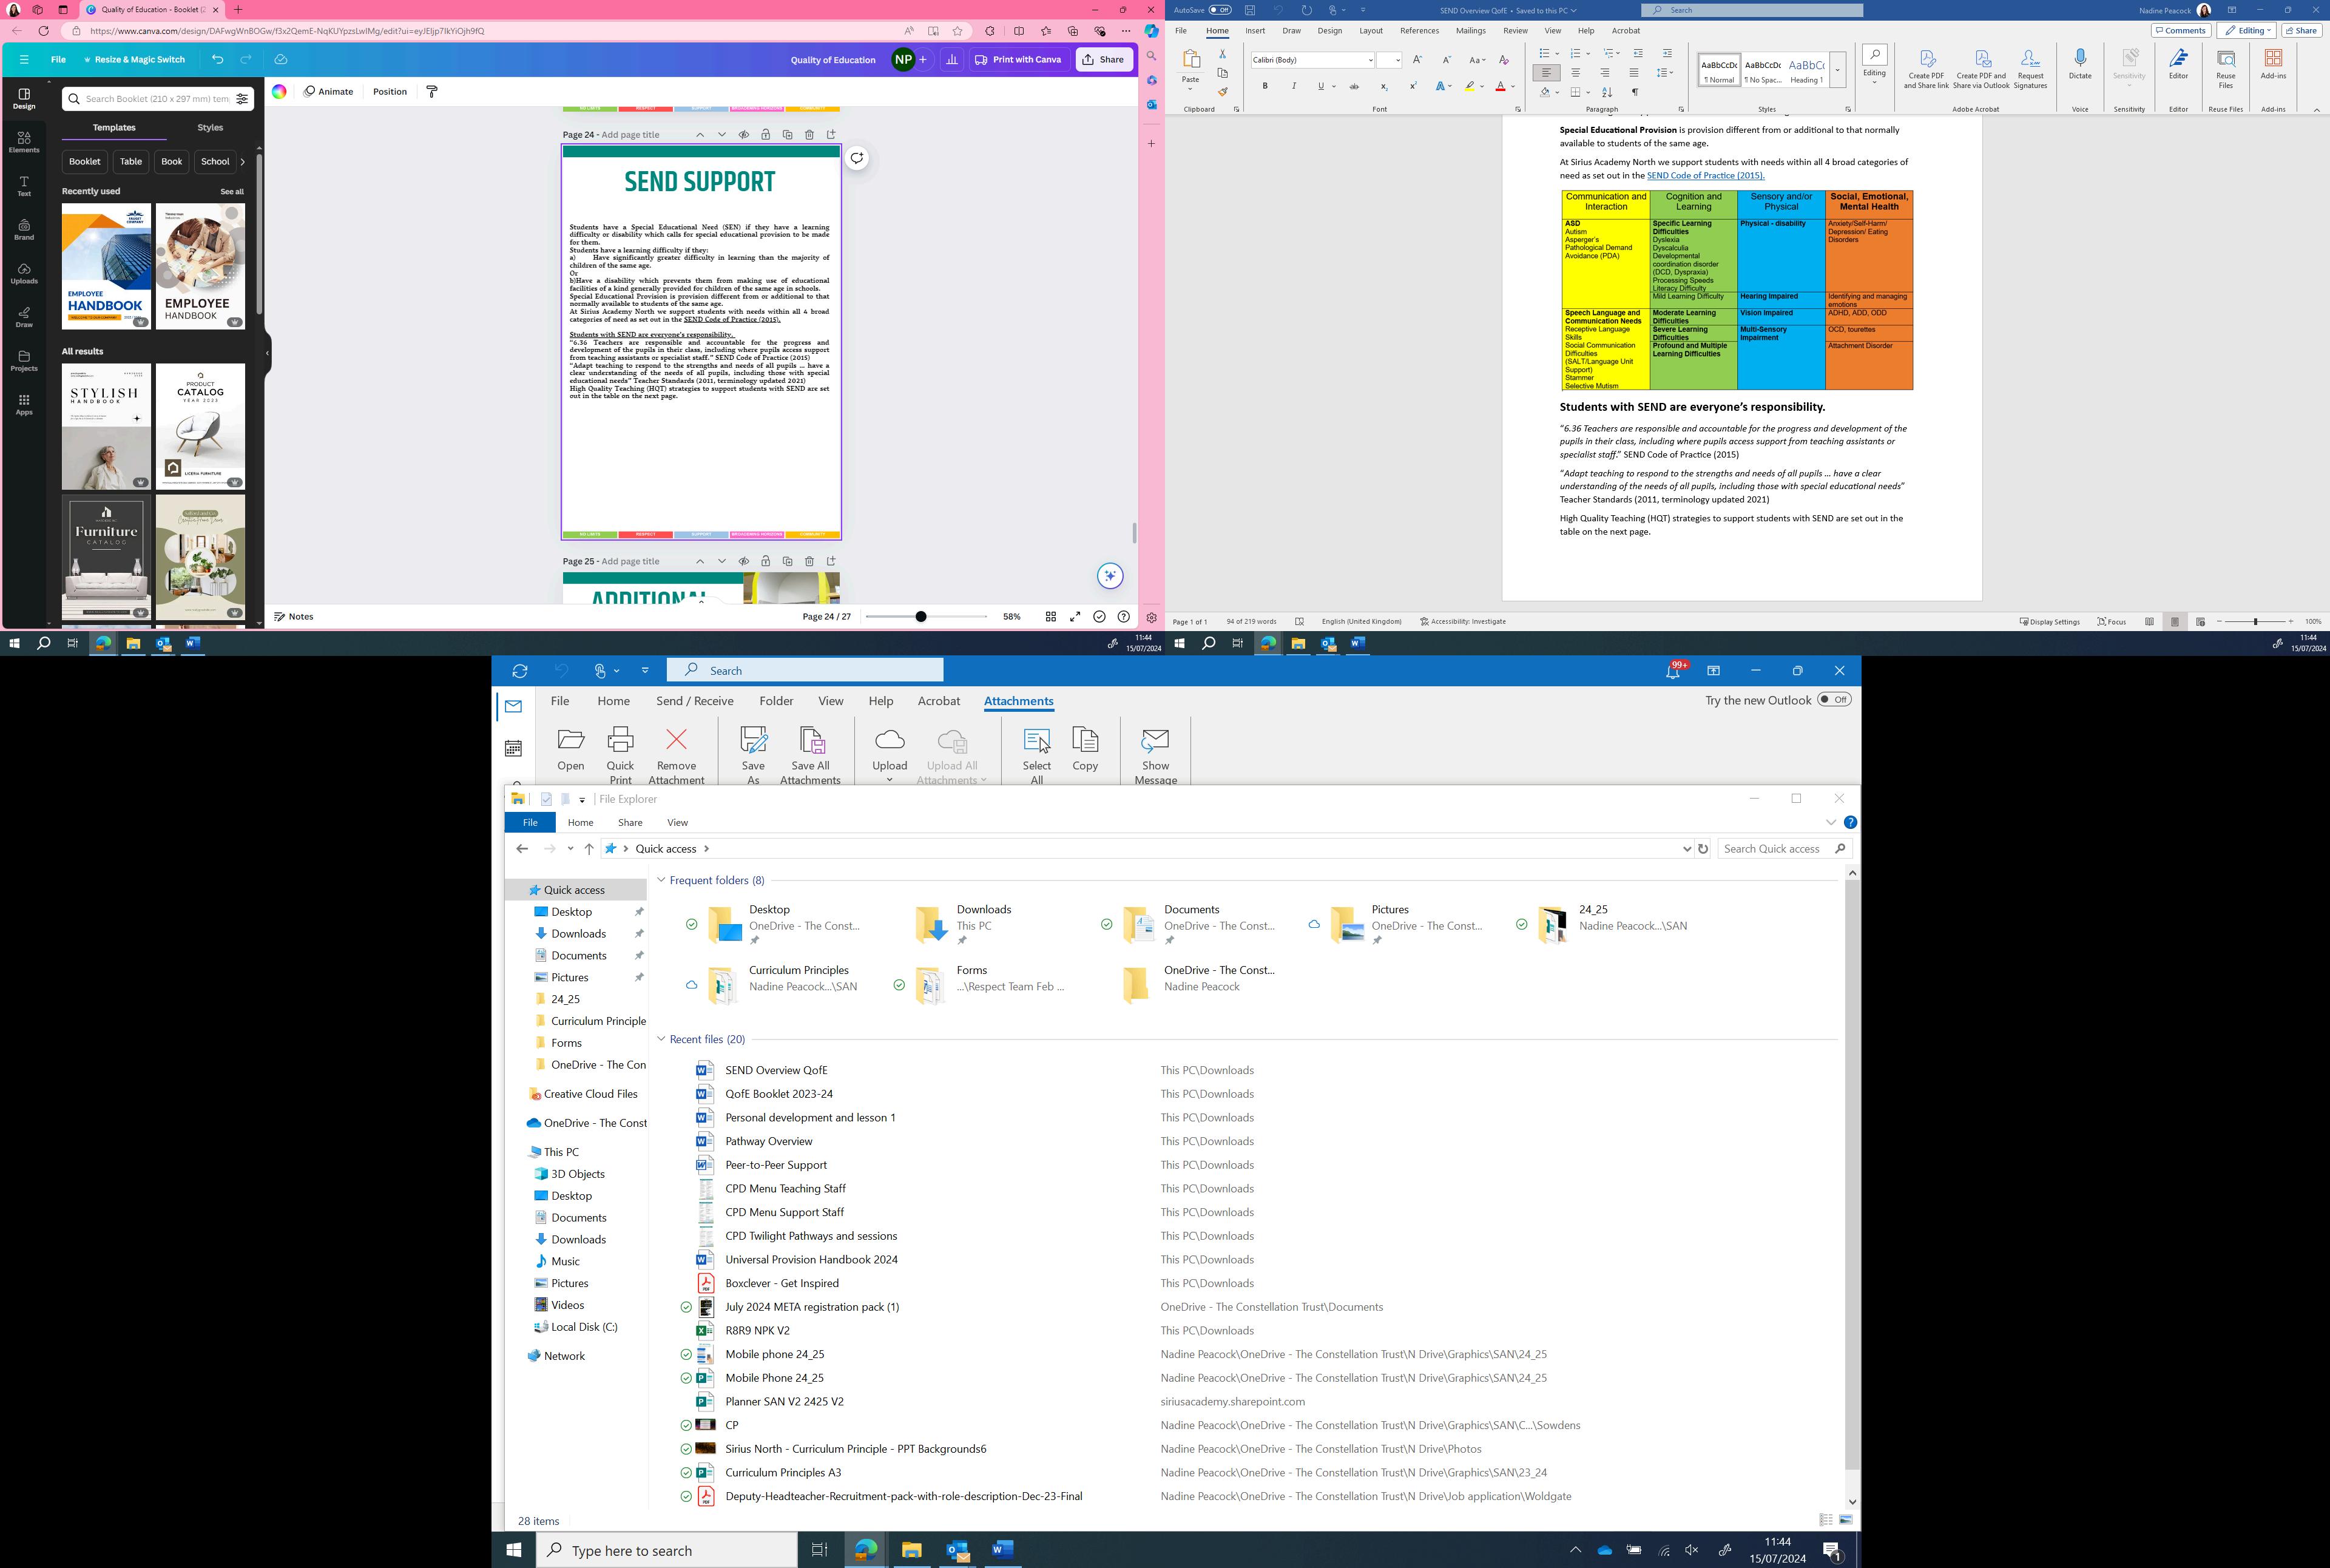Click the SEND Code of Practice (2015) link
This screenshot has height=1568, width=2330.
(x=1705, y=176)
